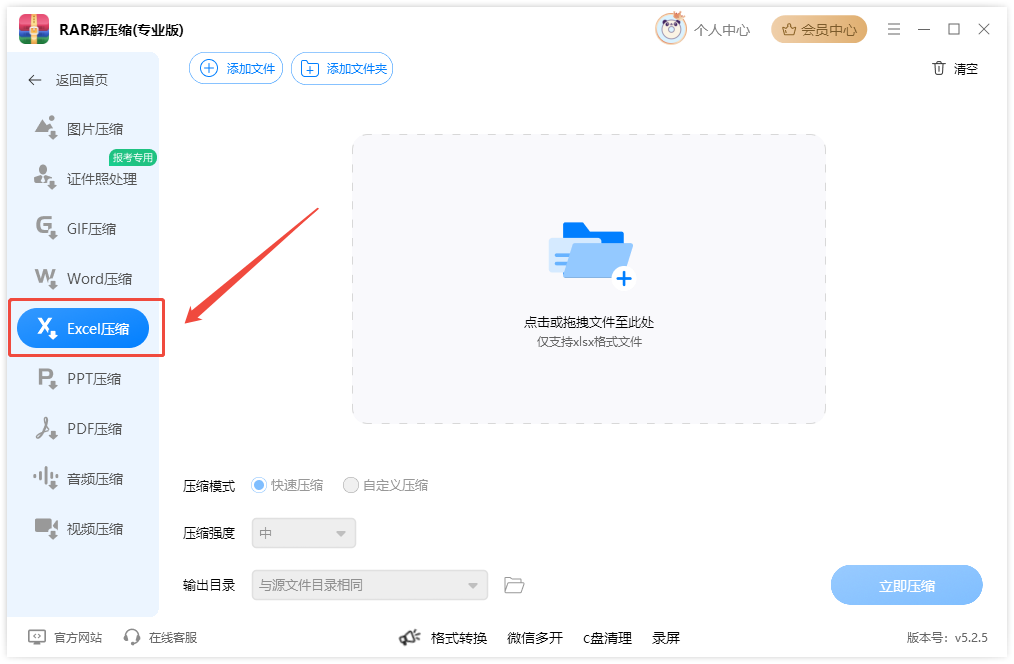Viewport: 1014px width, 664px height.
Task: Click the 视频压缩 camera icon
Action: (x=46, y=528)
